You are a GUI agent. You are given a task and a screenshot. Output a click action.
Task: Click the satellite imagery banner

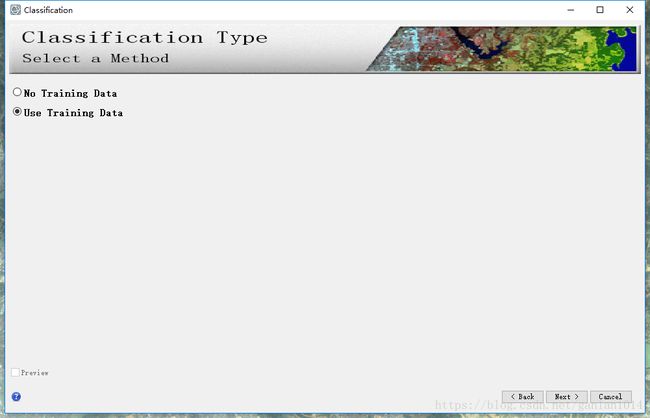click(502, 49)
